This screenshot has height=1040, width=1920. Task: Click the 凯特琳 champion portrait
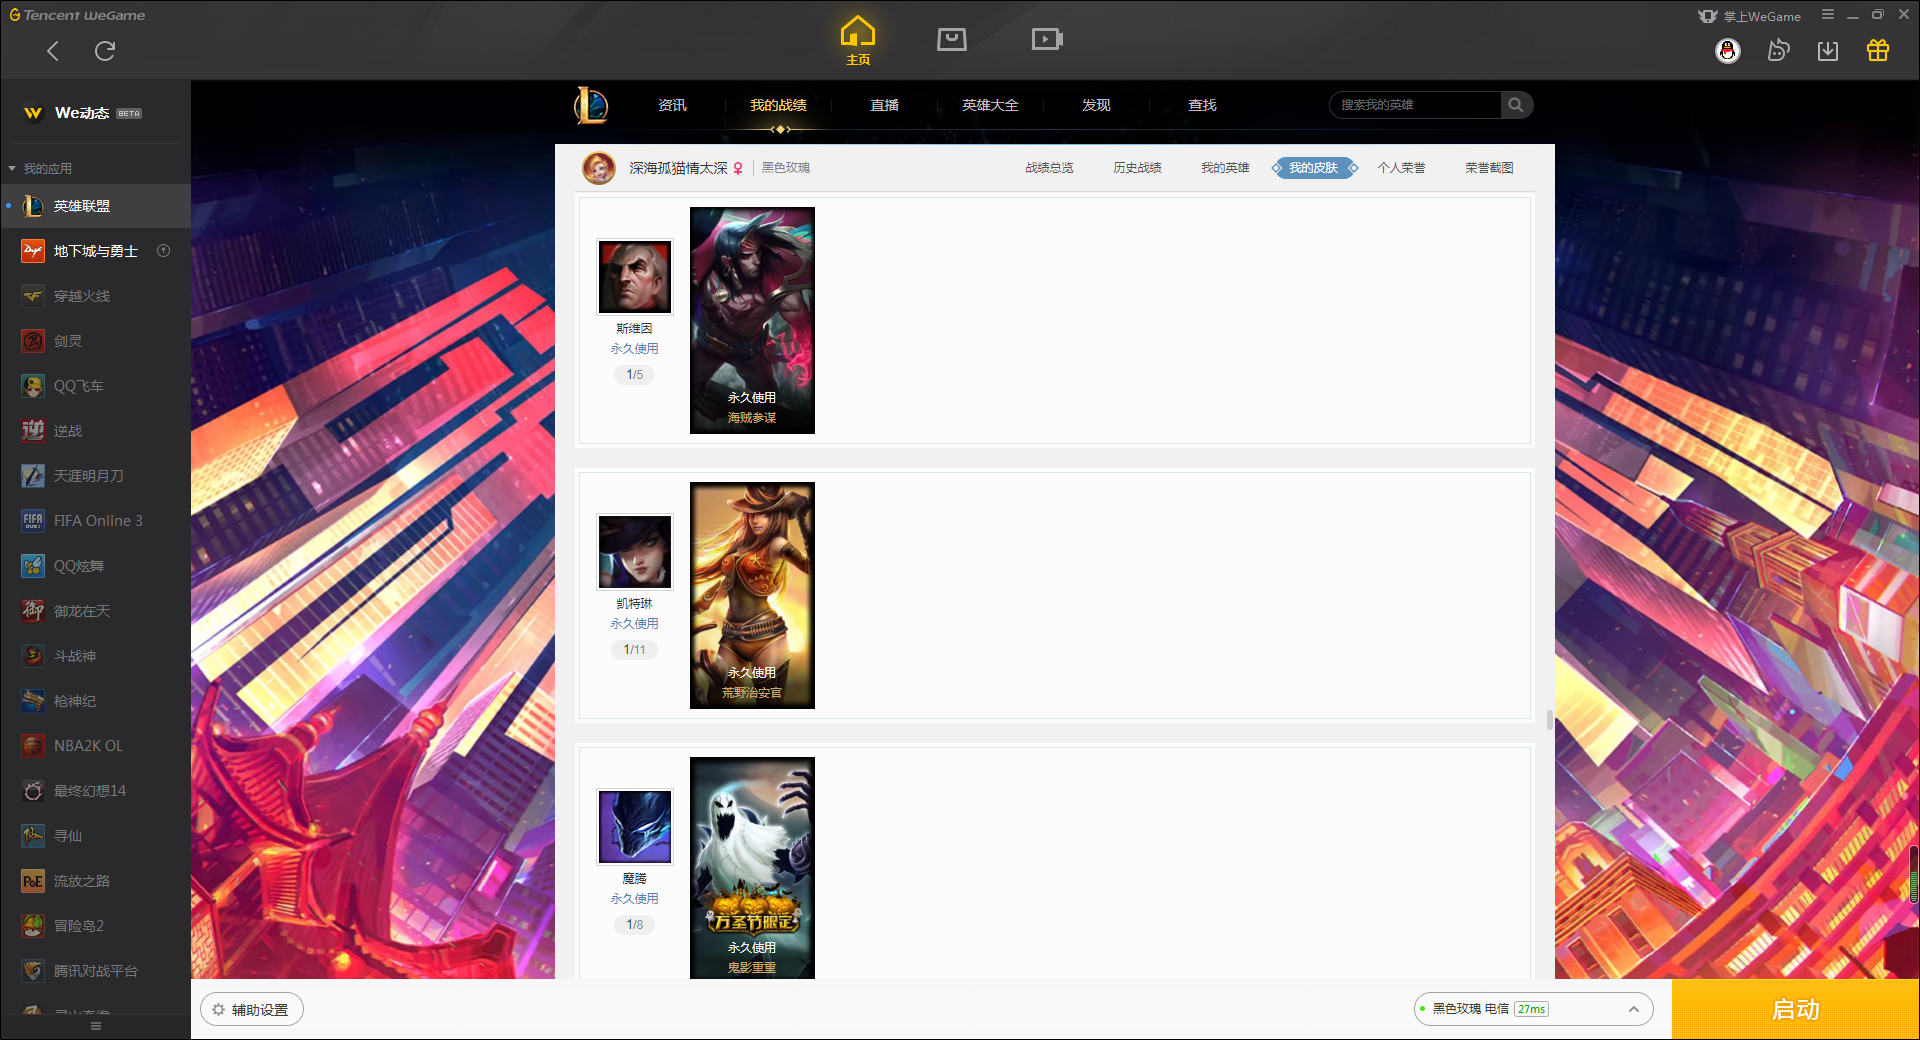tap(635, 552)
